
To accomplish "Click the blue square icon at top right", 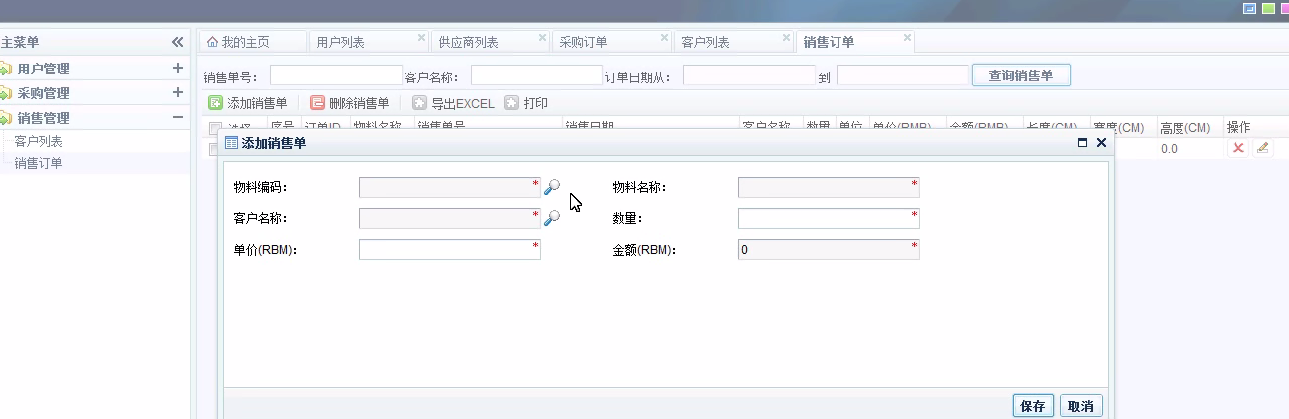I will pos(1249,8).
